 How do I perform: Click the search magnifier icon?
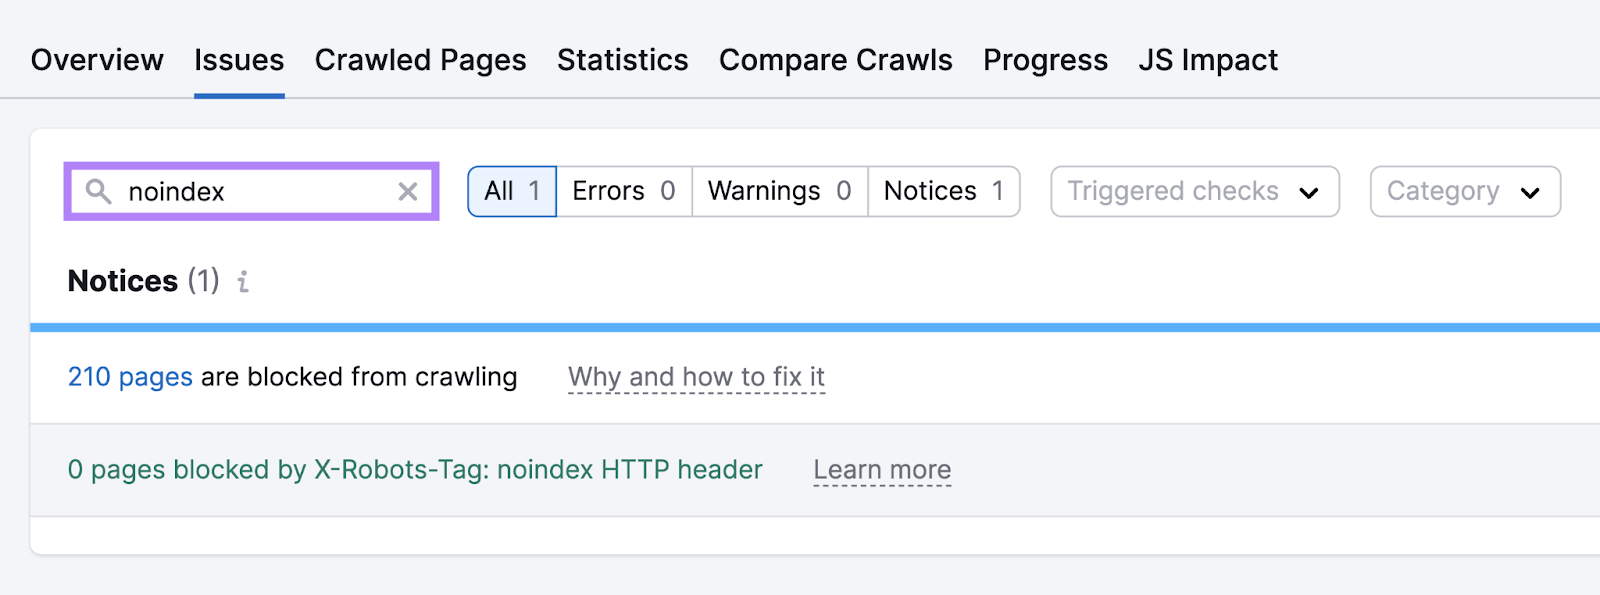[98, 191]
